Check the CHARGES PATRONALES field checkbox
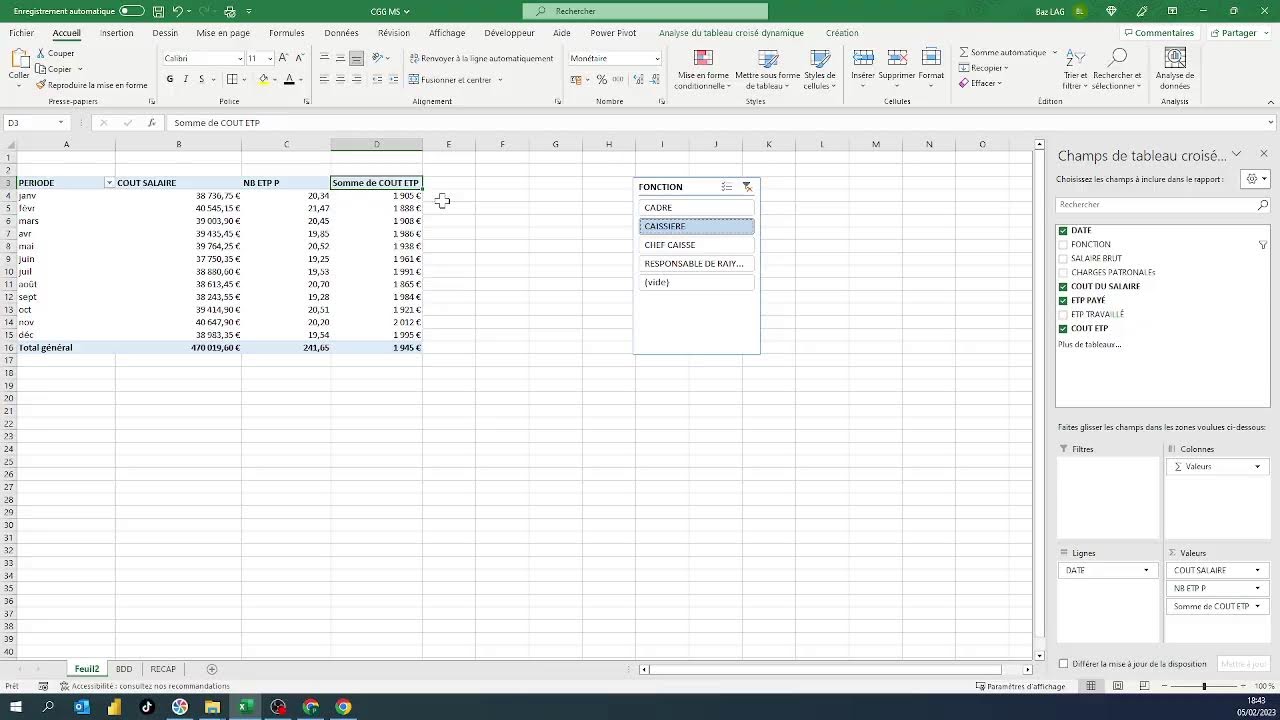The image size is (1280, 720). click(x=1063, y=272)
